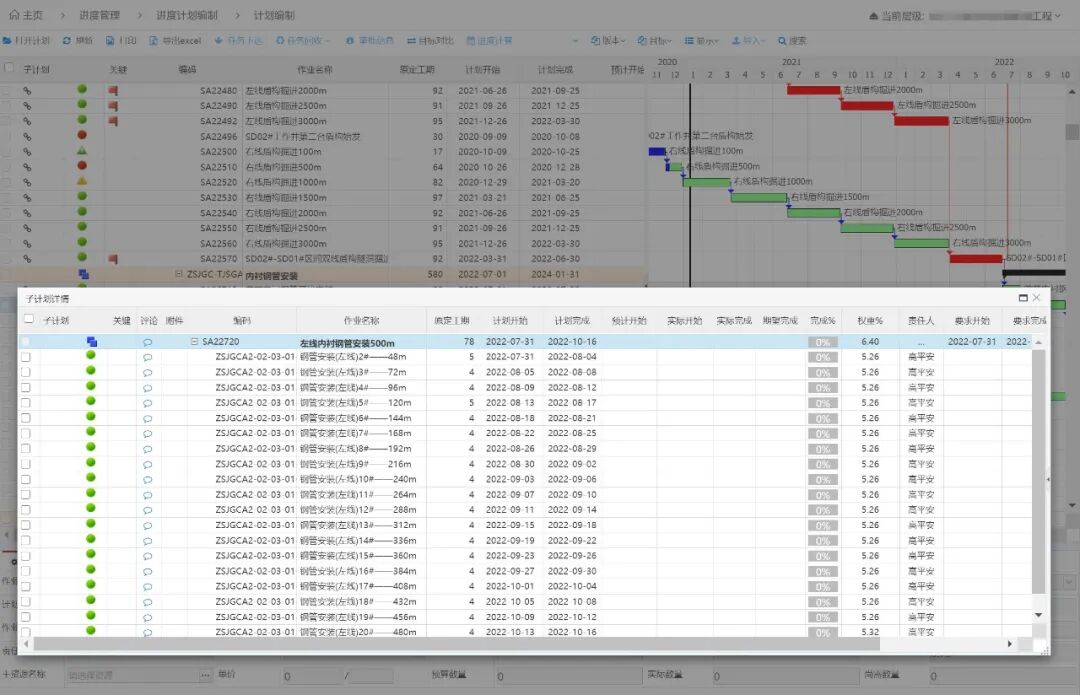This screenshot has width=1080, height=695.
Task: Click the 0% progress bar in the 2#——48m row
Action: click(x=823, y=357)
